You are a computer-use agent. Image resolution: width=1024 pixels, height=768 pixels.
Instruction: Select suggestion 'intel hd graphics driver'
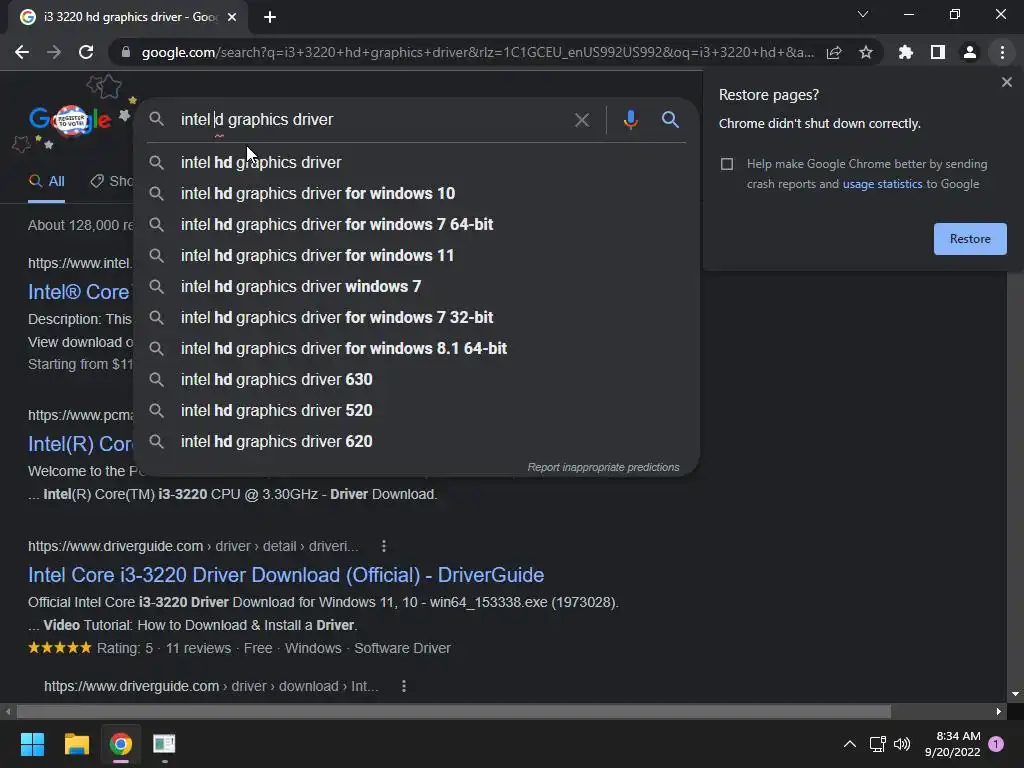click(x=417, y=162)
